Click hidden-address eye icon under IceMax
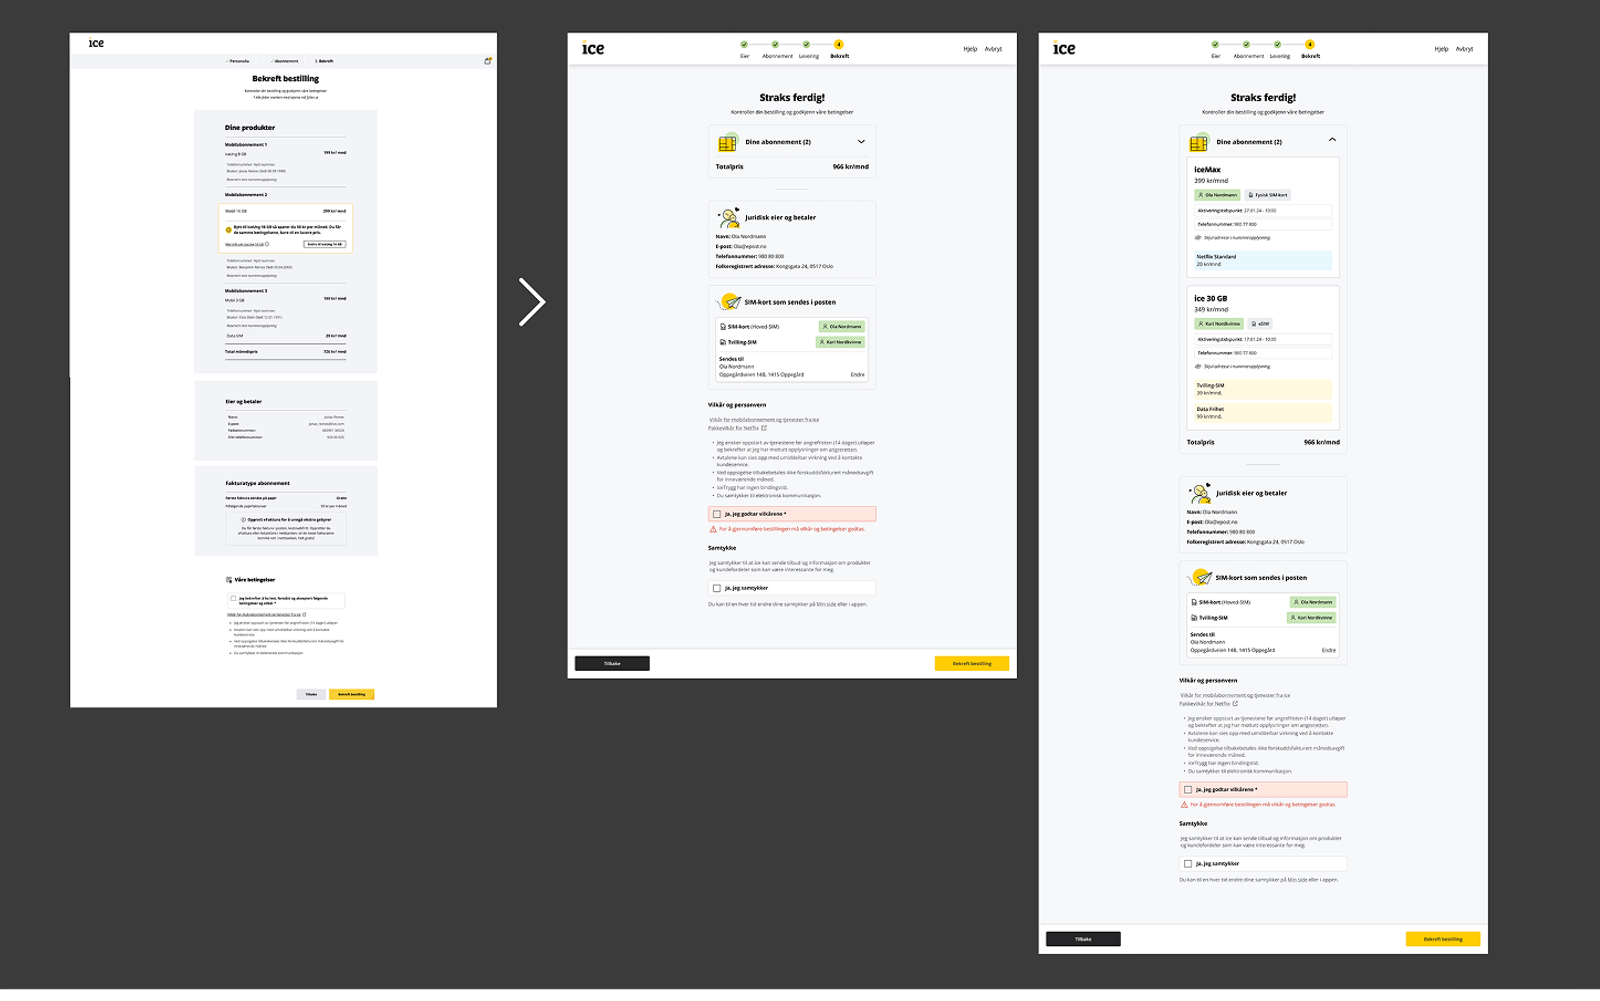 pos(1199,238)
